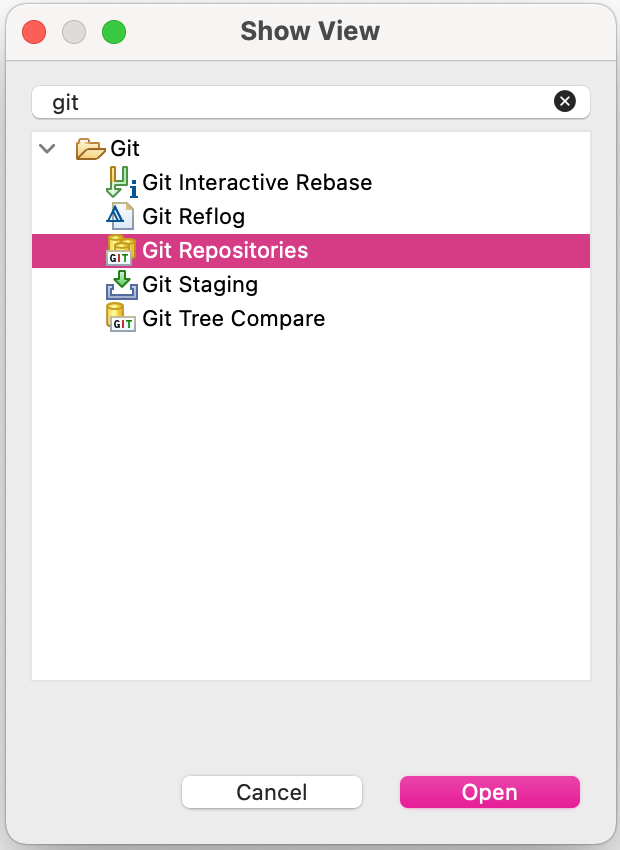Collapse the Git category chevron

coord(48,148)
